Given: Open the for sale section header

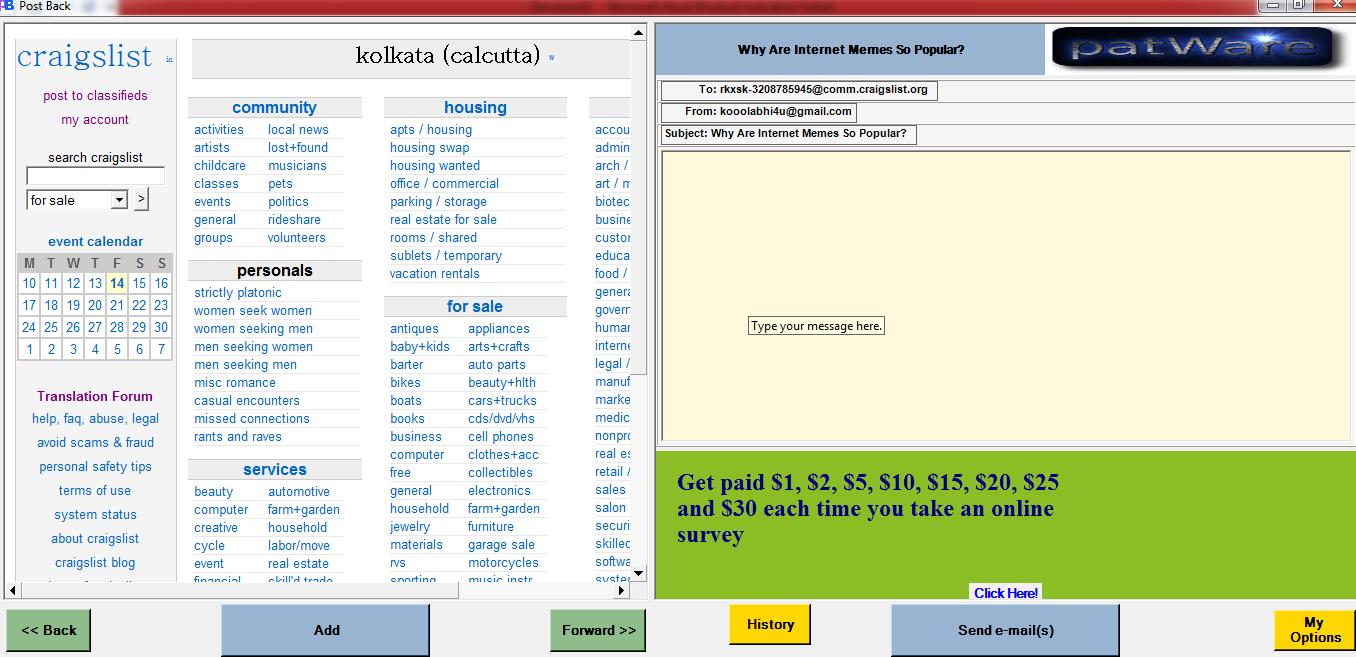Looking at the screenshot, I should point(475,306).
